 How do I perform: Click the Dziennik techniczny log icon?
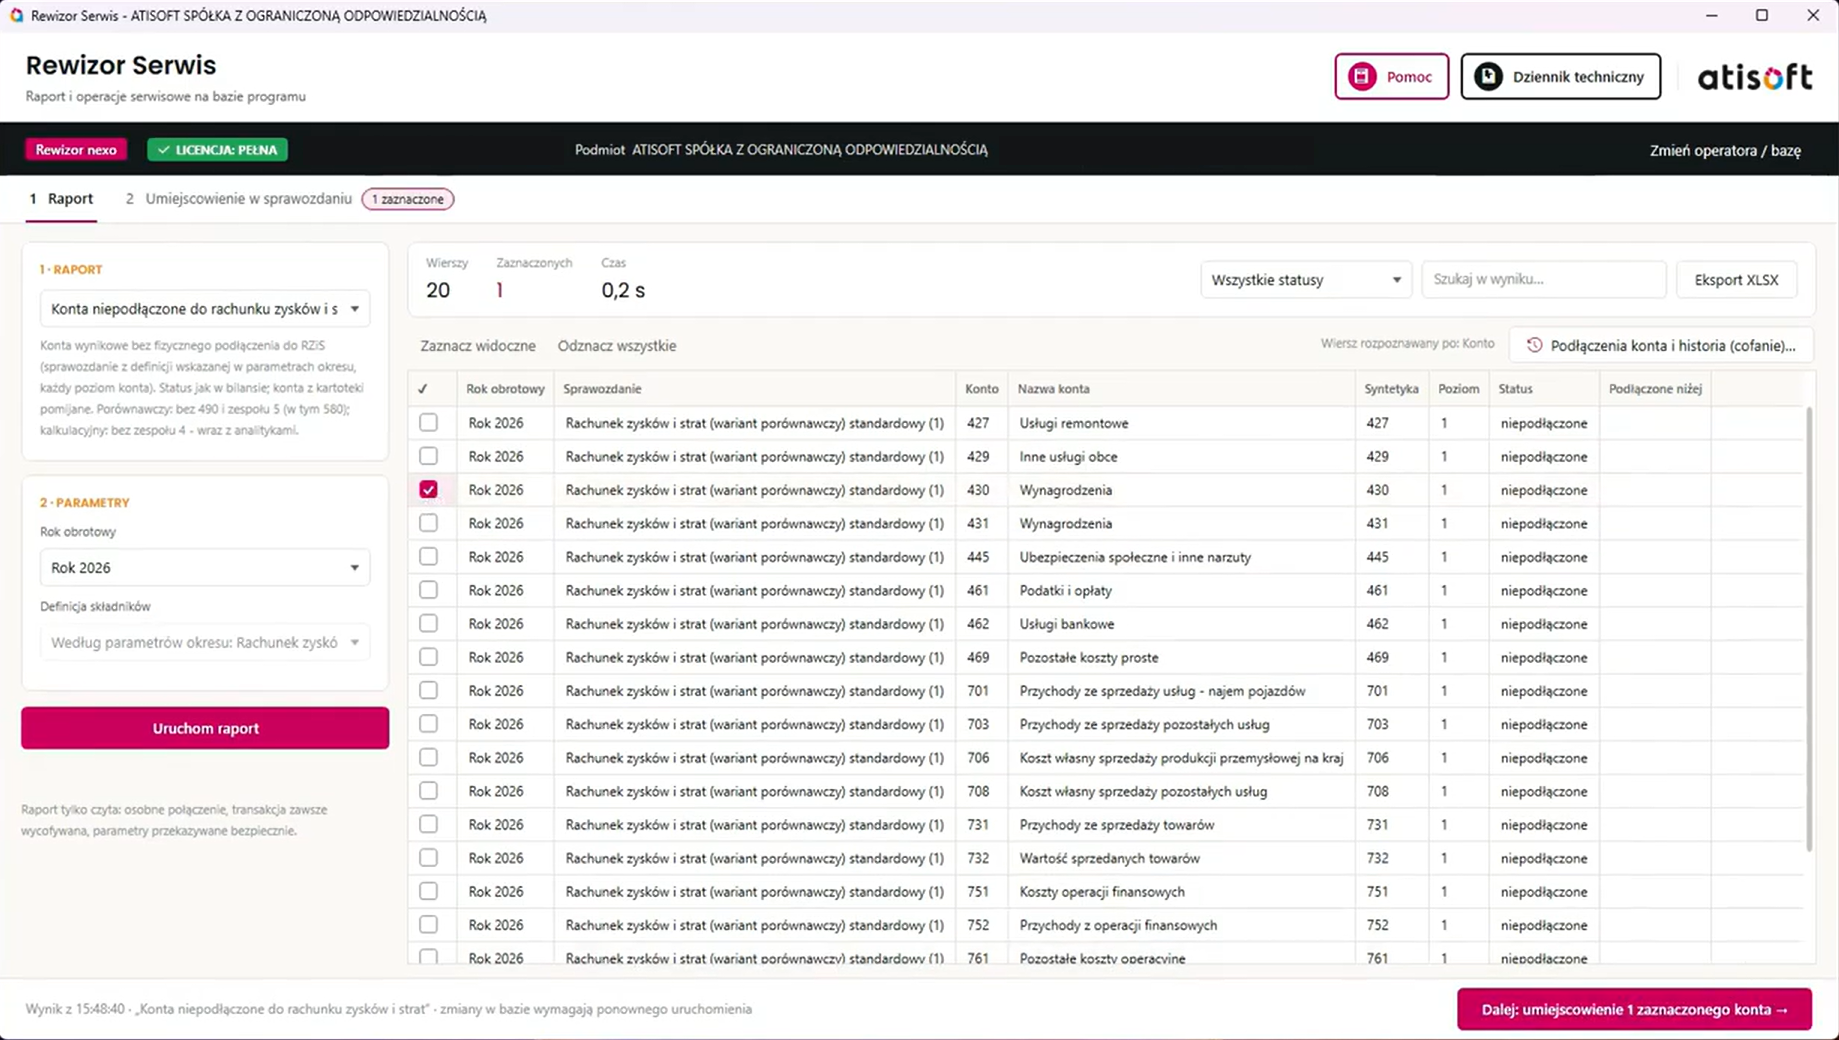[1488, 76]
